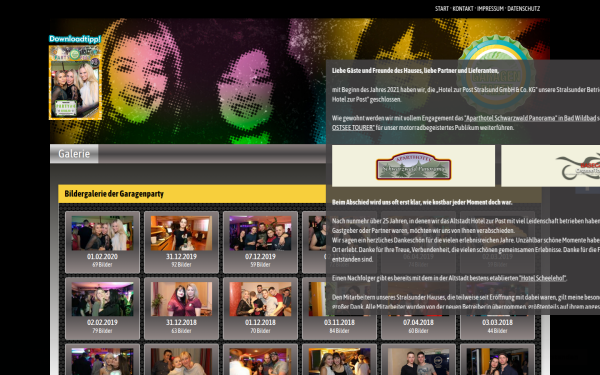This screenshot has width=600, height=375.
Task: Click the Ostsee Tourer motorcycle logo banner
Action: click(x=551, y=166)
